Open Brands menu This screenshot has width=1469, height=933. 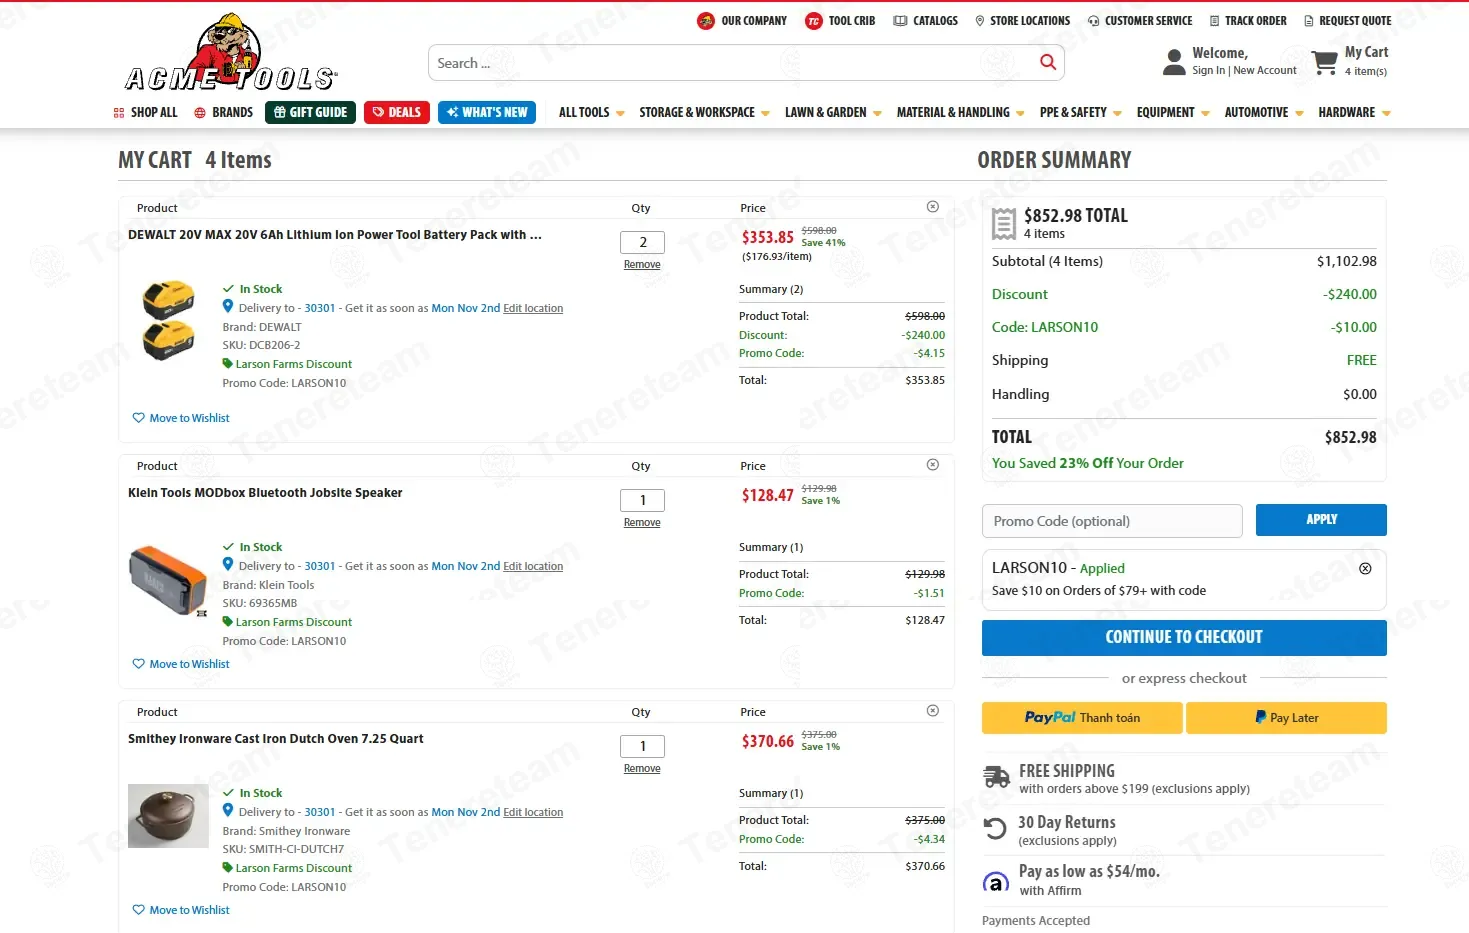pos(223,113)
